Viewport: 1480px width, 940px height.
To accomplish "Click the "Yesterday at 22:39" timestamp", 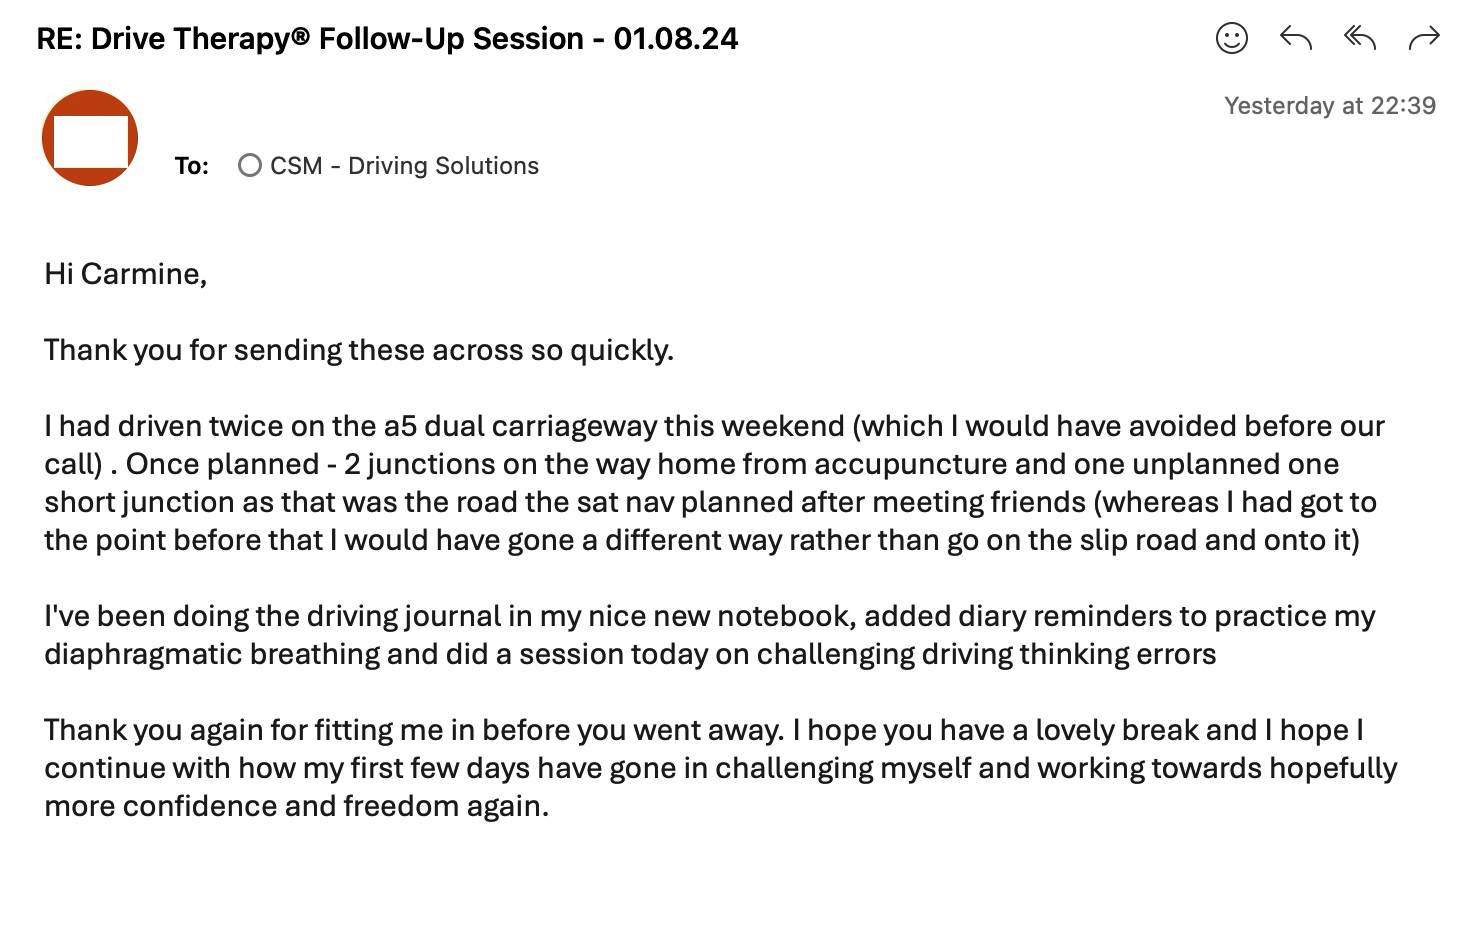I will pos(1330,106).
